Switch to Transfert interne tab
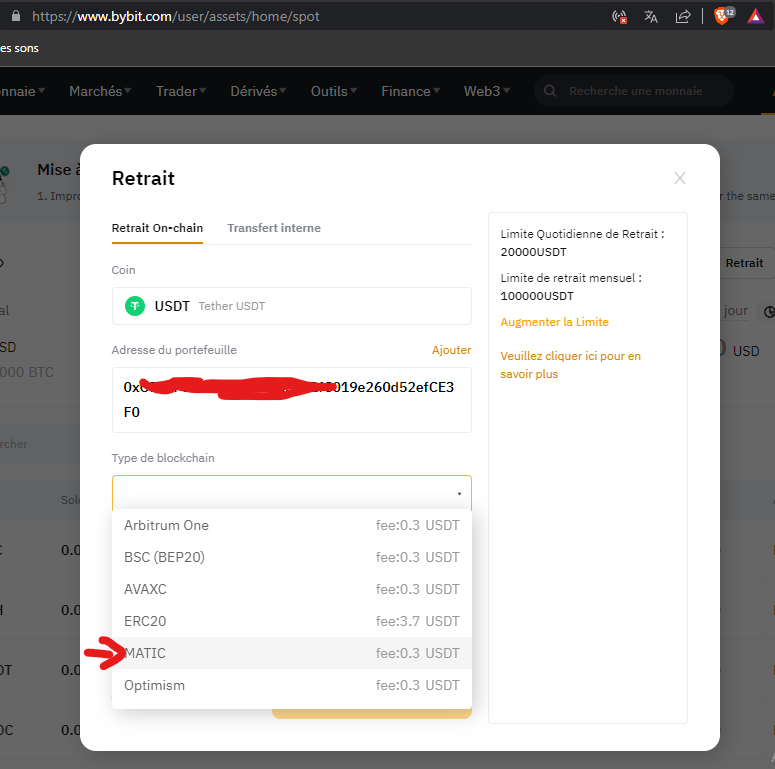This screenshot has height=769, width=775. pyautogui.click(x=274, y=228)
